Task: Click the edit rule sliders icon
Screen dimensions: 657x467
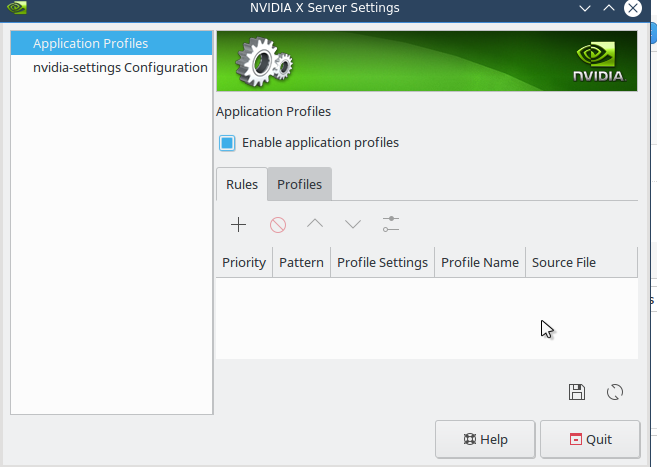Action: [391, 224]
